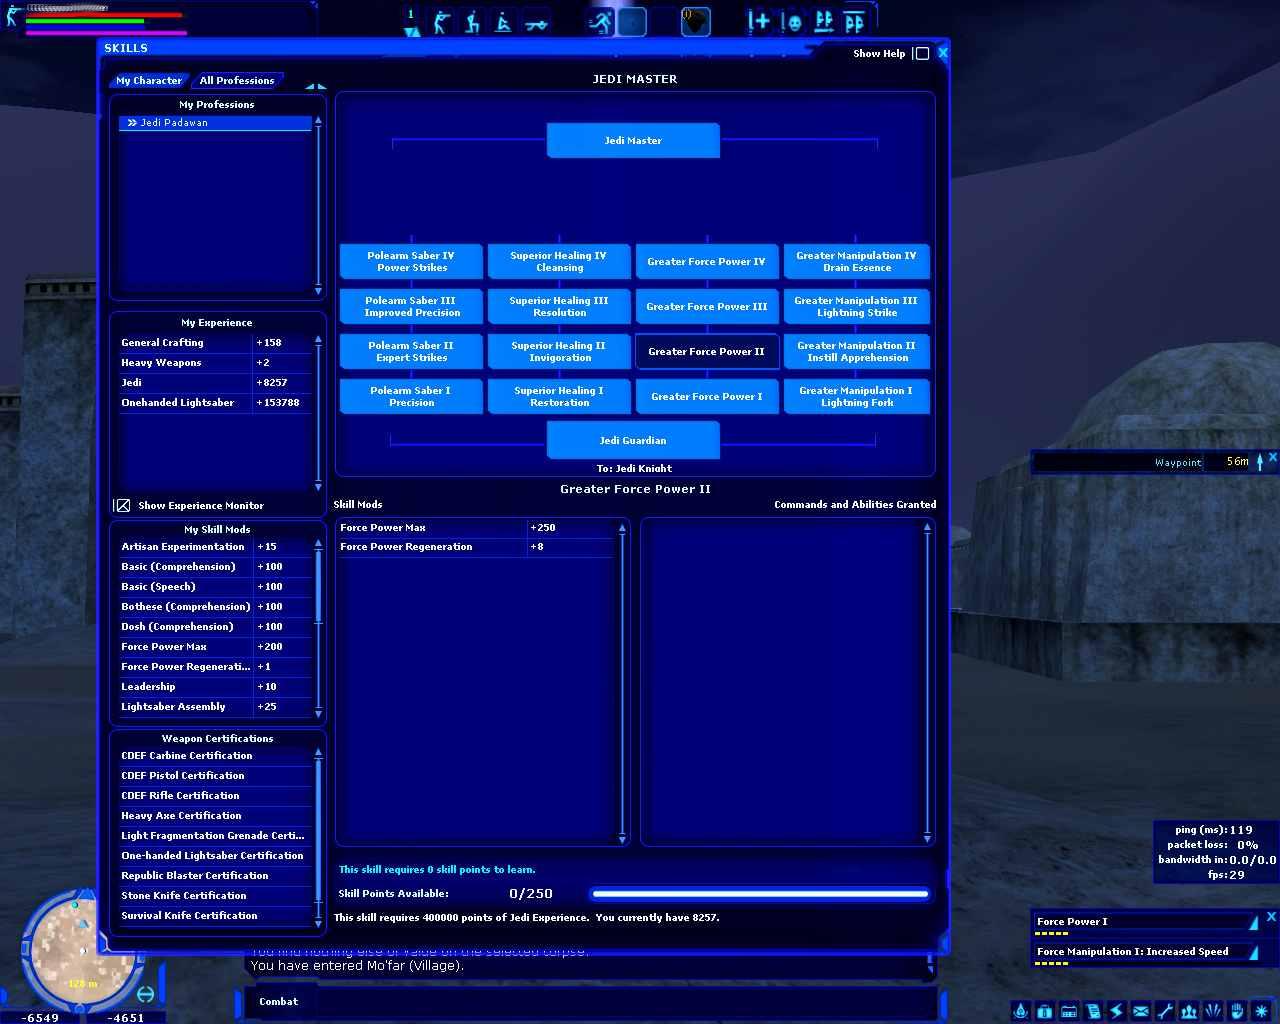This screenshot has width=1280, height=1024.
Task: Click the twin figures with underline icon
Action: tap(824, 21)
